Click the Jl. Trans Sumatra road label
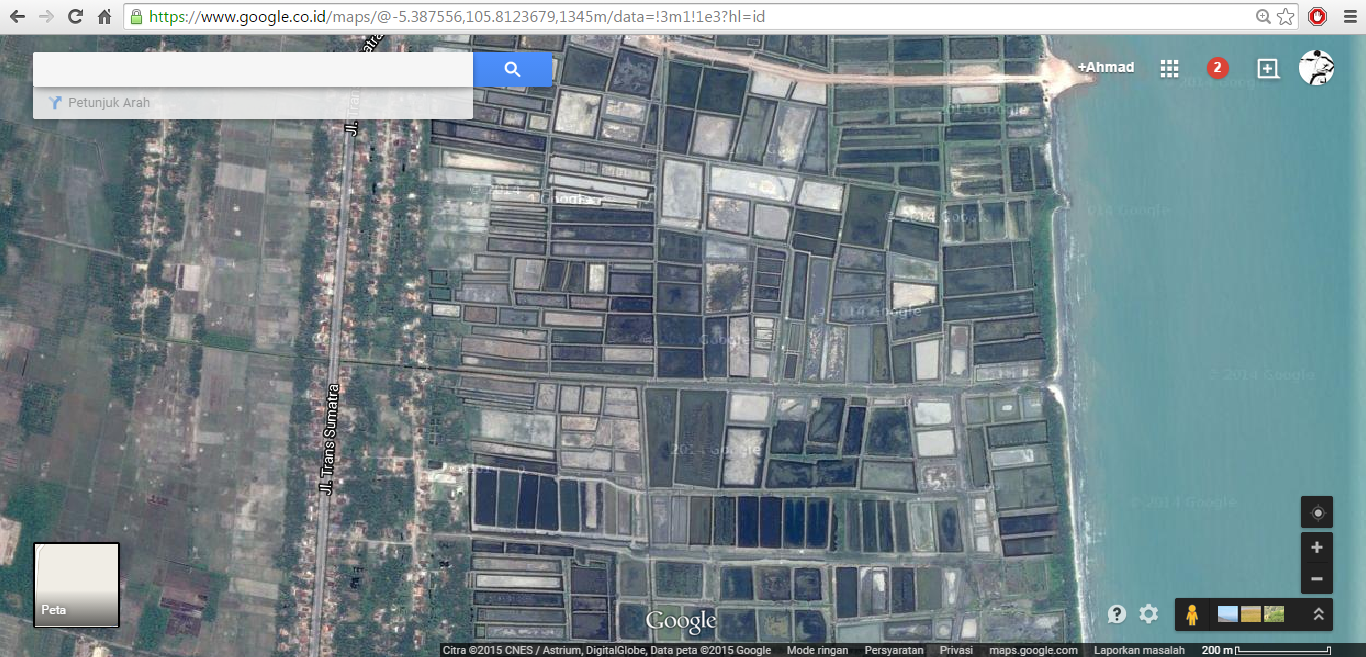 point(328,439)
